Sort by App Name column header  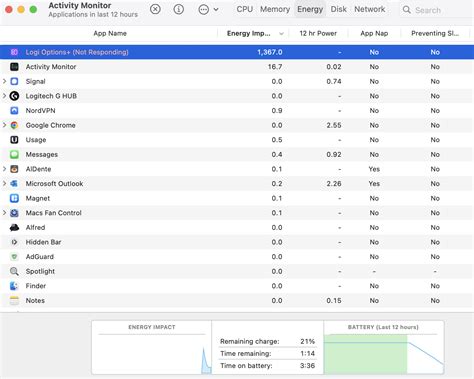tap(110, 33)
